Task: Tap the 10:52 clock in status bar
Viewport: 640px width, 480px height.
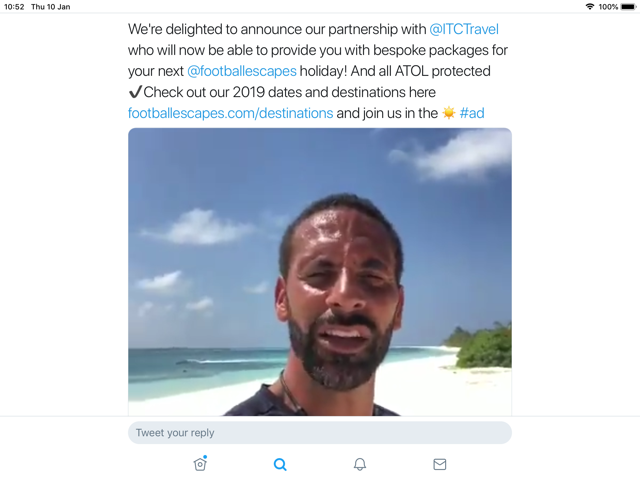Action: click(14, 7)
